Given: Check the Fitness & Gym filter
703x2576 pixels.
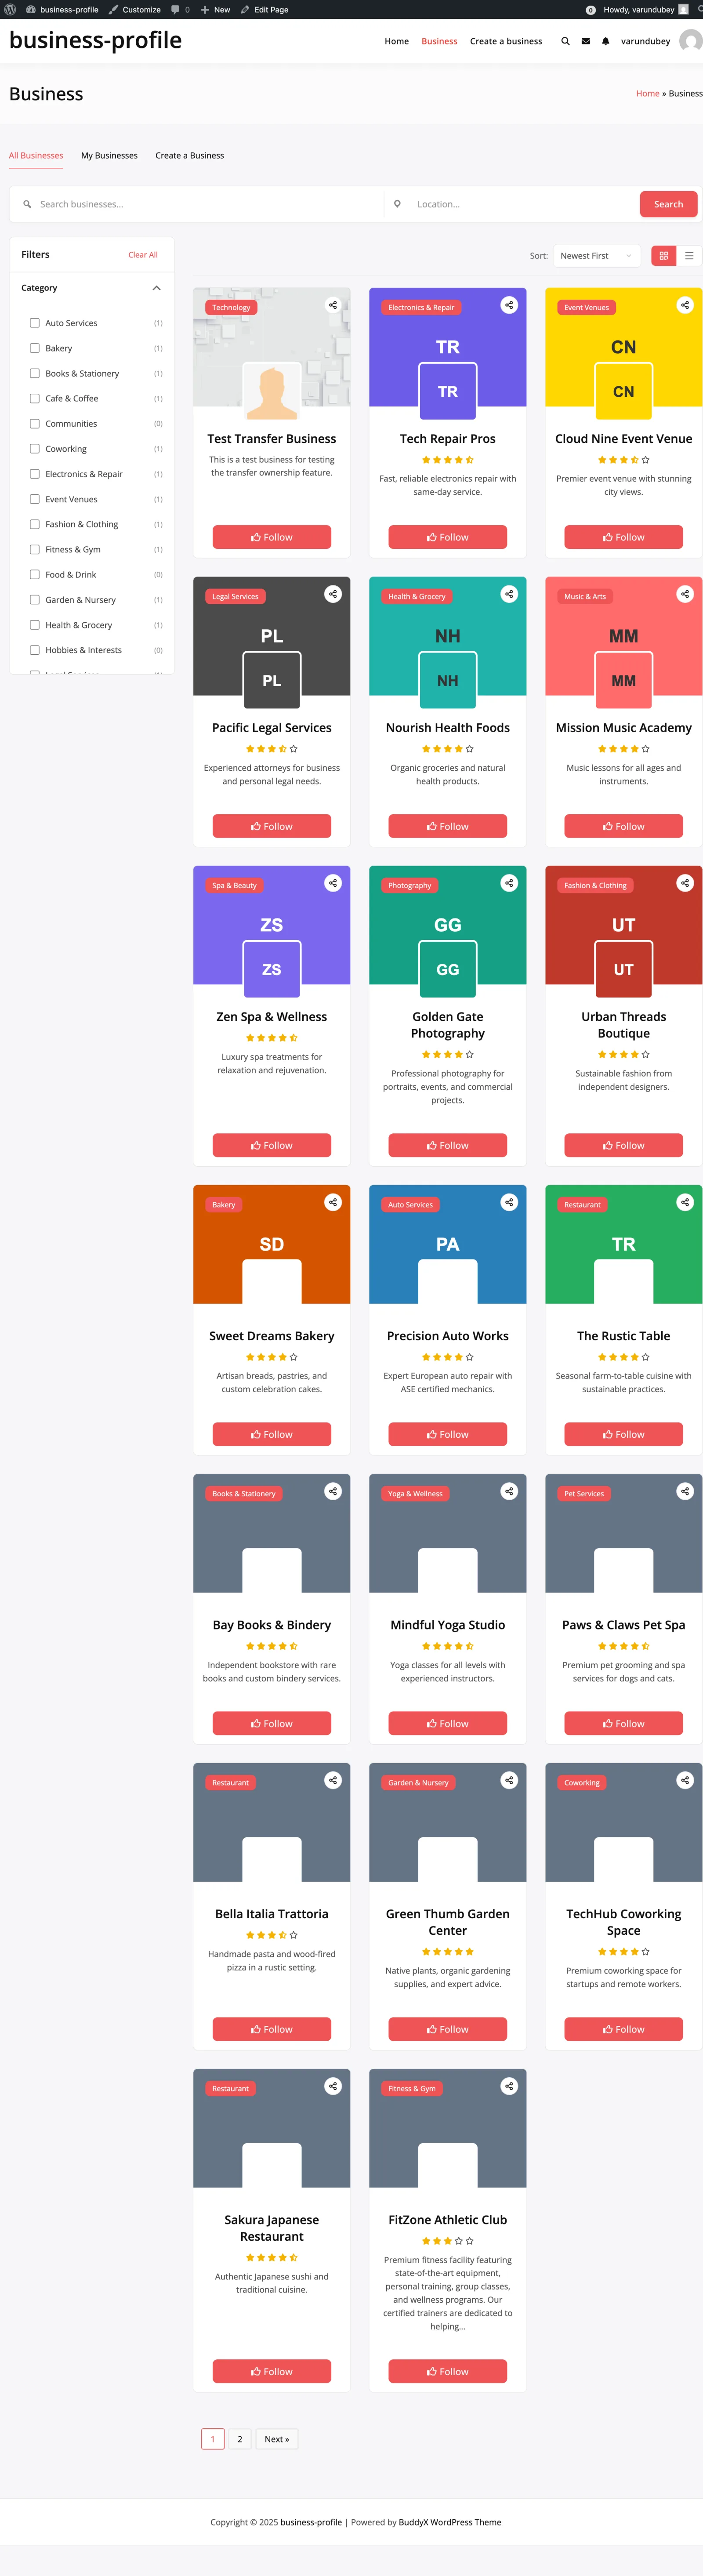Looking at the screenshot, I should click(x=35, y=549).
